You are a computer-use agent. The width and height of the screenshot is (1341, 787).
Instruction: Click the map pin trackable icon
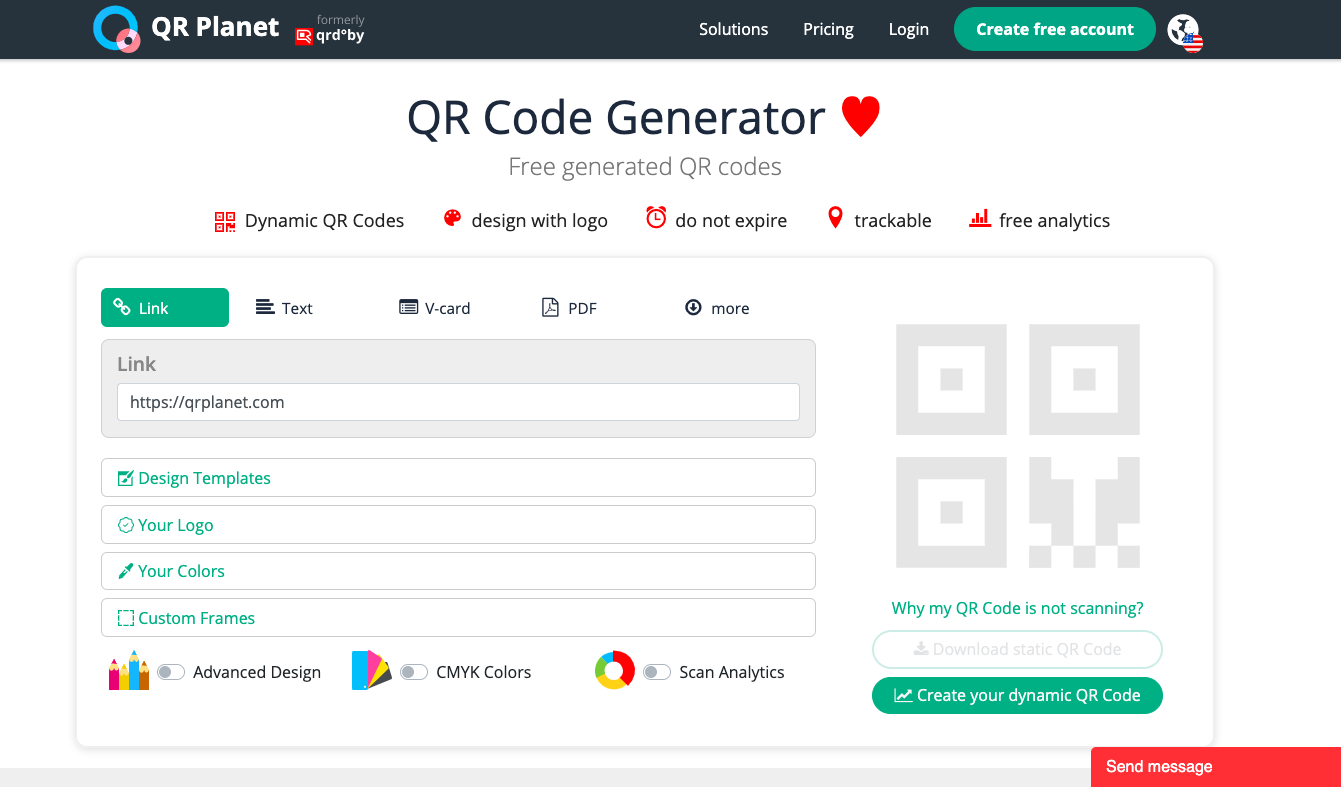click(x=835, y=218)
